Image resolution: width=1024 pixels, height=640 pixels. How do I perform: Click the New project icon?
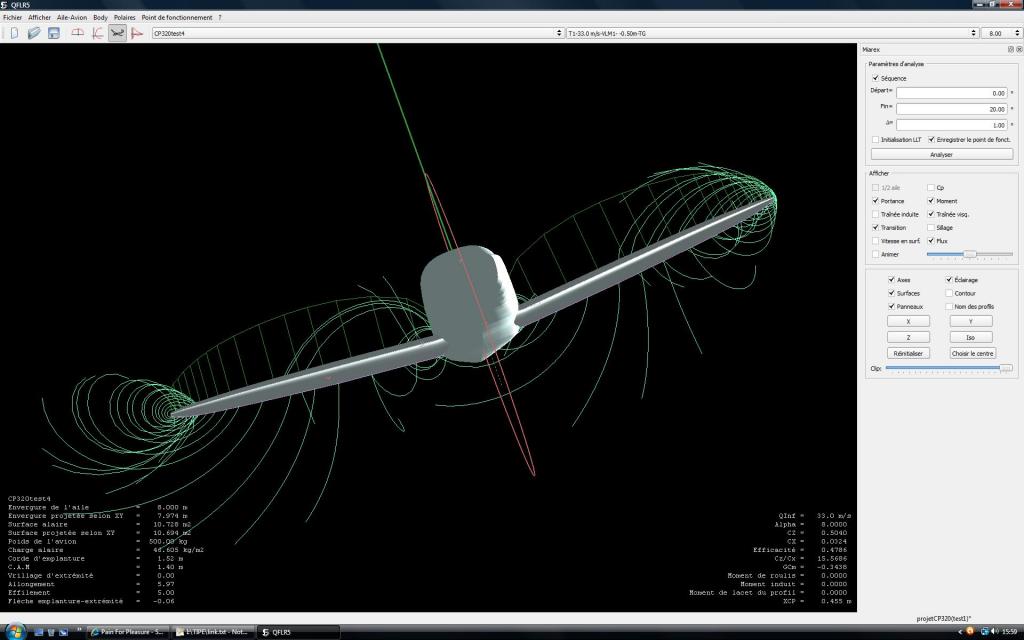14,33
